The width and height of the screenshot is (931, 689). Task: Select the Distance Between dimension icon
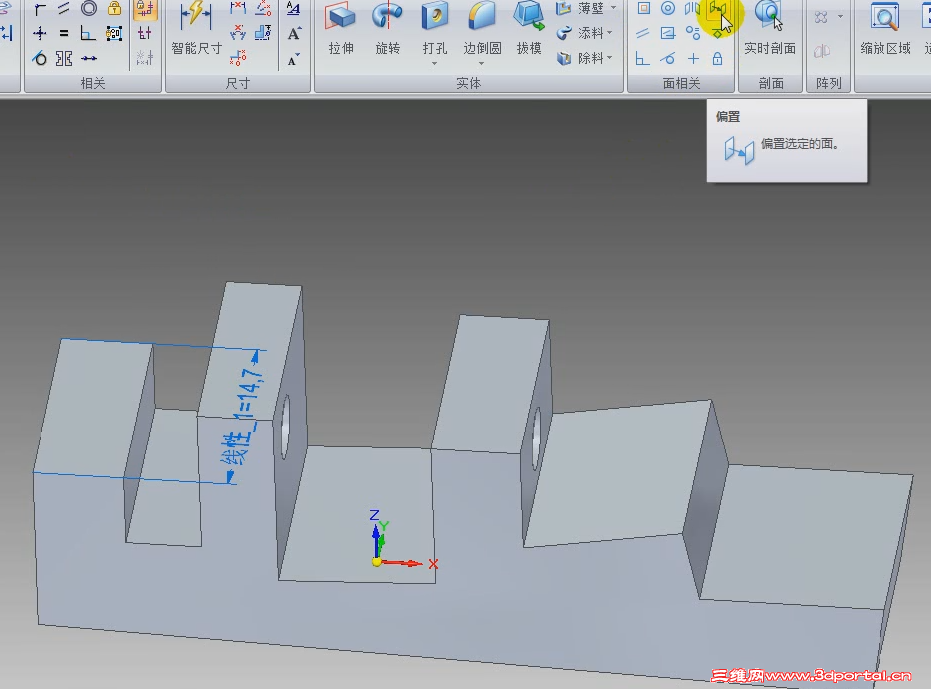click(238, 8)
